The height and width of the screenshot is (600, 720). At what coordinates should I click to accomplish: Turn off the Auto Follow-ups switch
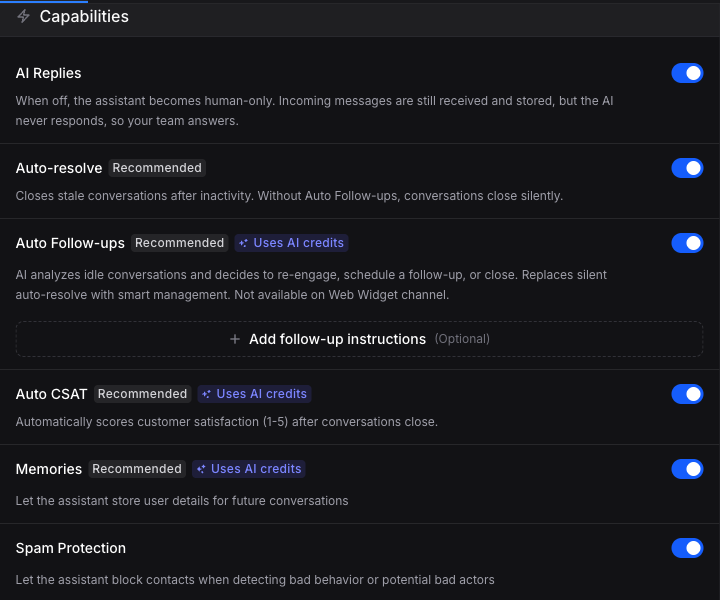point(687,243)
